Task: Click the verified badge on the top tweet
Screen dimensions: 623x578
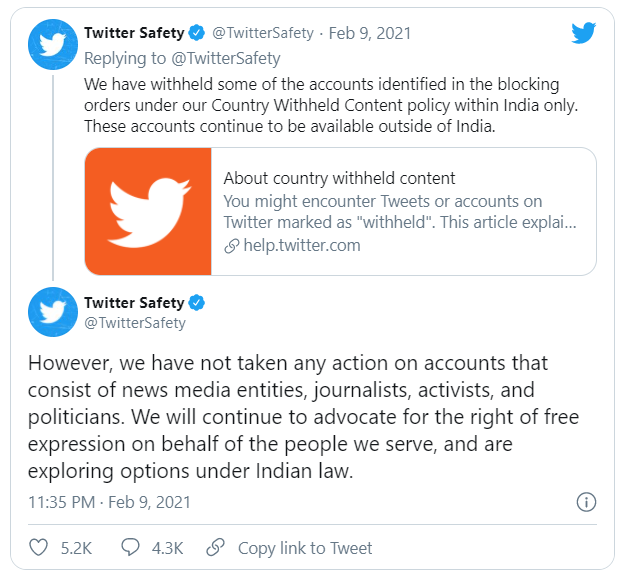Action: (x=198, y=33)
